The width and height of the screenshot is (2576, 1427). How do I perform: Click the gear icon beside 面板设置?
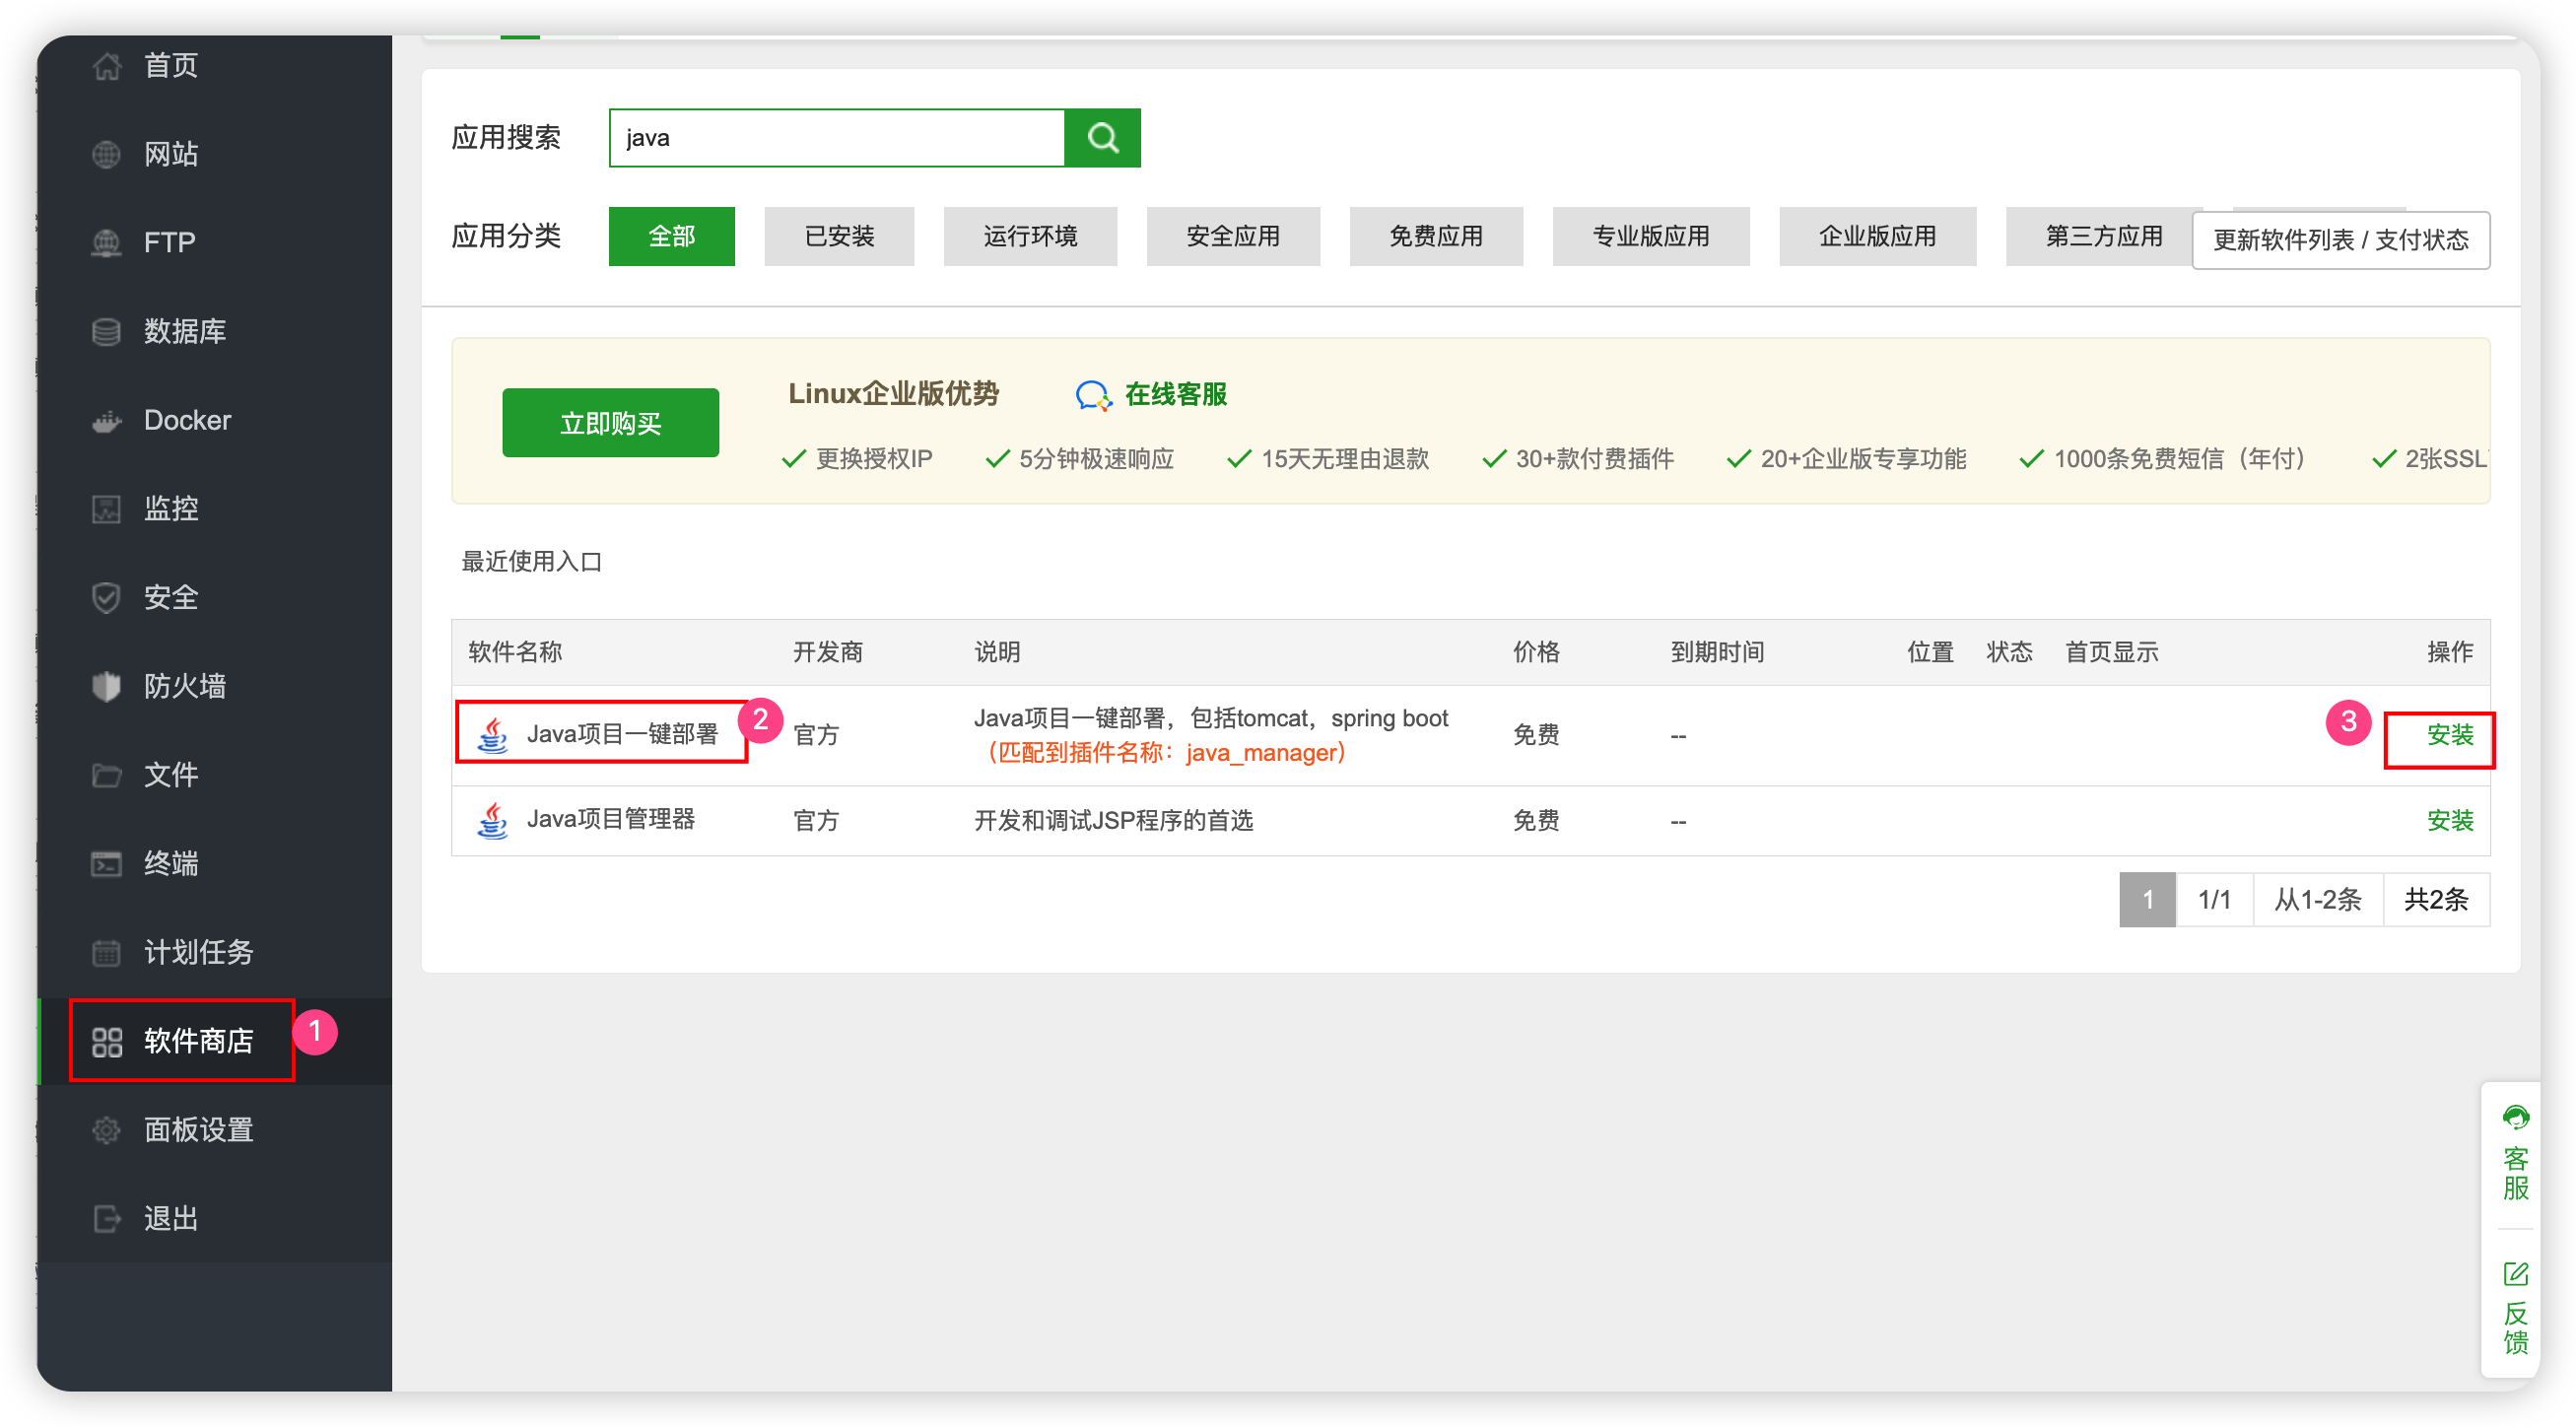point(107,1130)
